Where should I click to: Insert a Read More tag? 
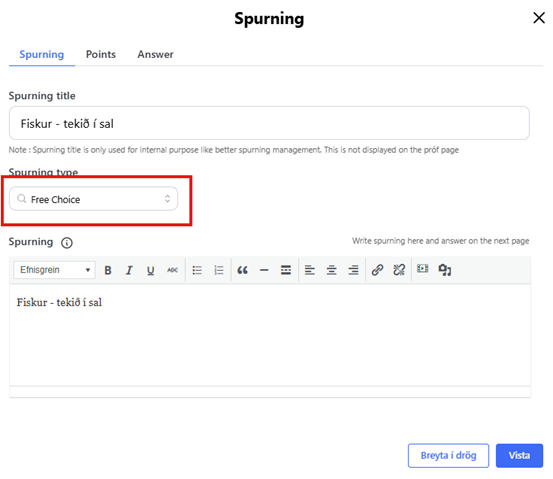tap(286, 270)
